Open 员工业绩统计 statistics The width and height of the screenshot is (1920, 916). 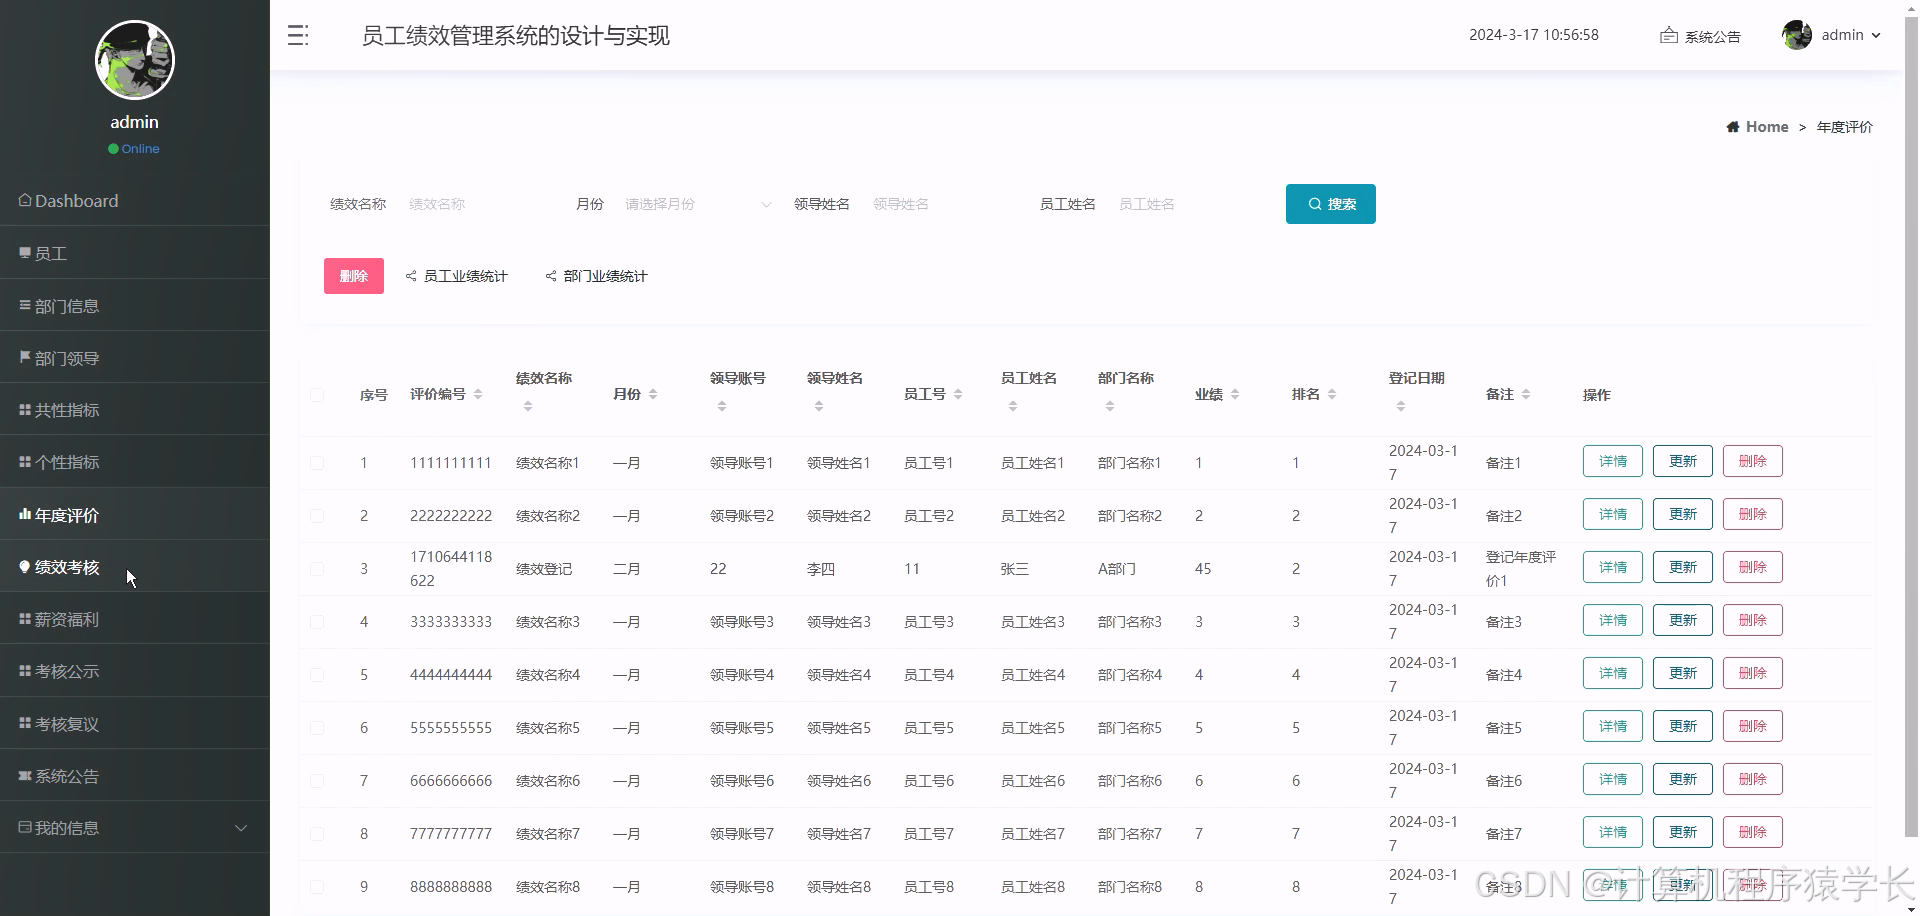(457, 276)
